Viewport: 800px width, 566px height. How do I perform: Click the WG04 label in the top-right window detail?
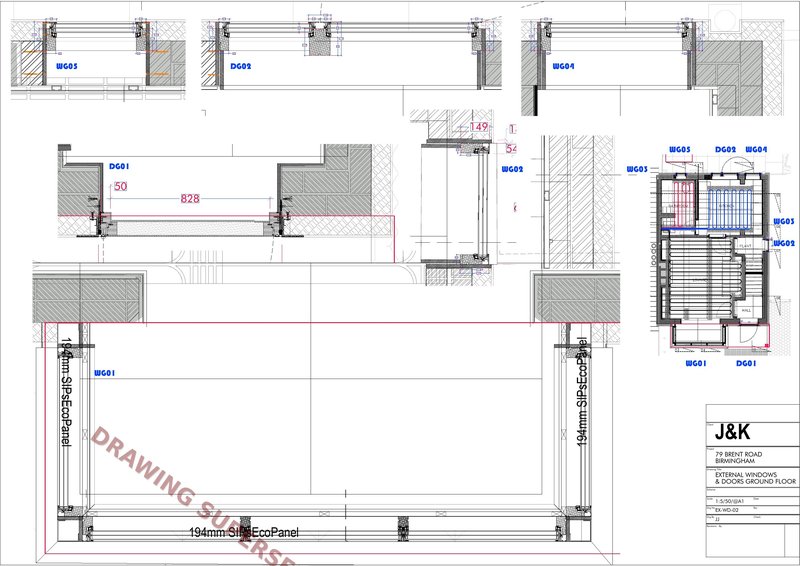pos(563,66)
